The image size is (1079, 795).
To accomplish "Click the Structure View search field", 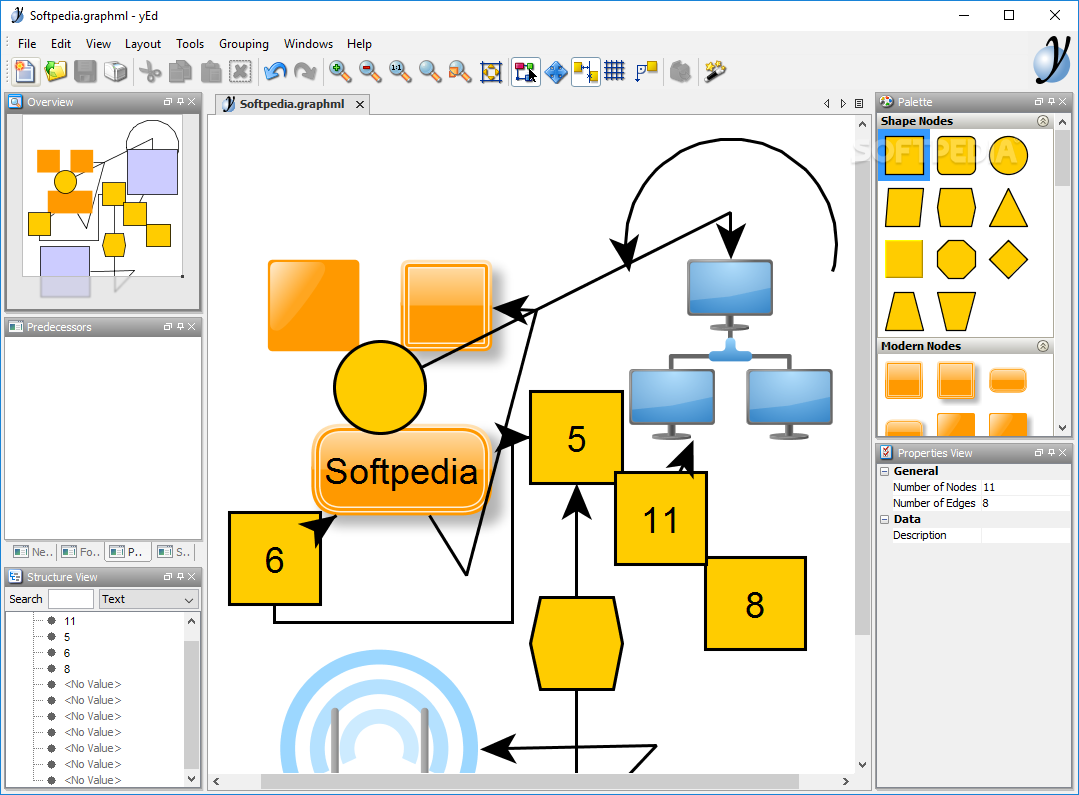I will coord(71,599).
